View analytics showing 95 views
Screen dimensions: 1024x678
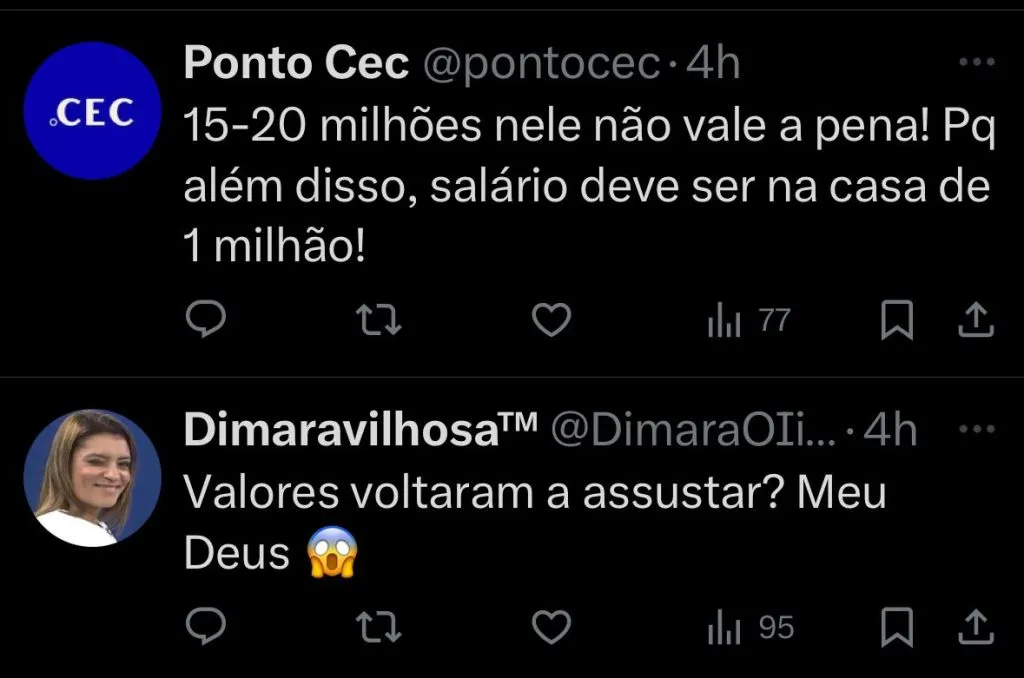click(751, 629)
